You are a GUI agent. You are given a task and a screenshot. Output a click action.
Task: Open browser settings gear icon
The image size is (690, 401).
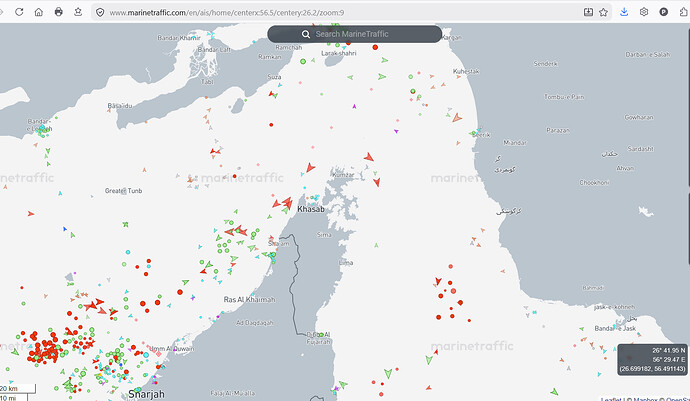click(x=644, y=12)
